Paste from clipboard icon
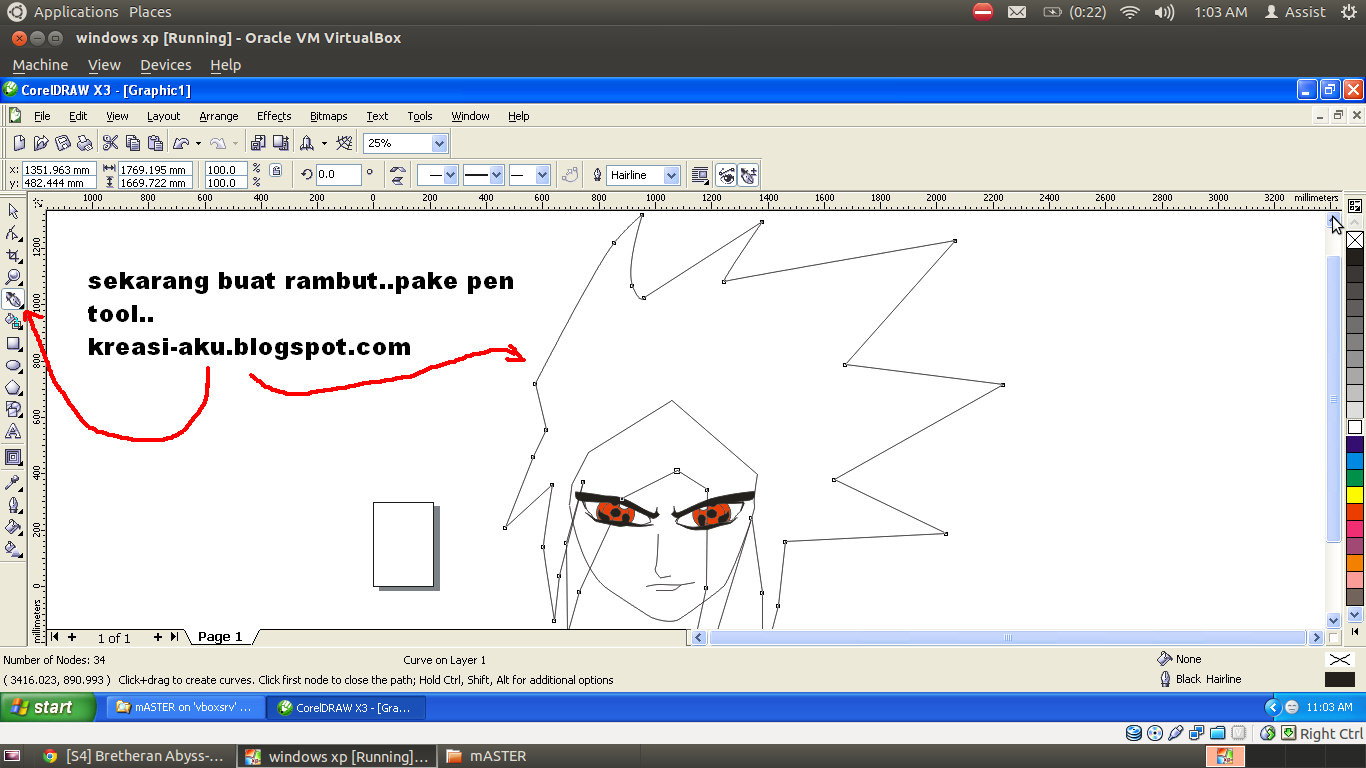 155,143
